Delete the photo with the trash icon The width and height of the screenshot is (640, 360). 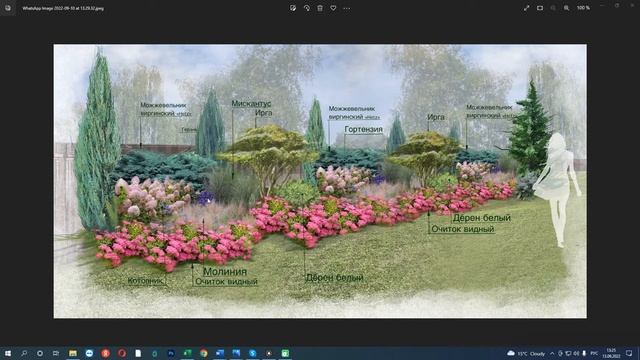[320, 8]
